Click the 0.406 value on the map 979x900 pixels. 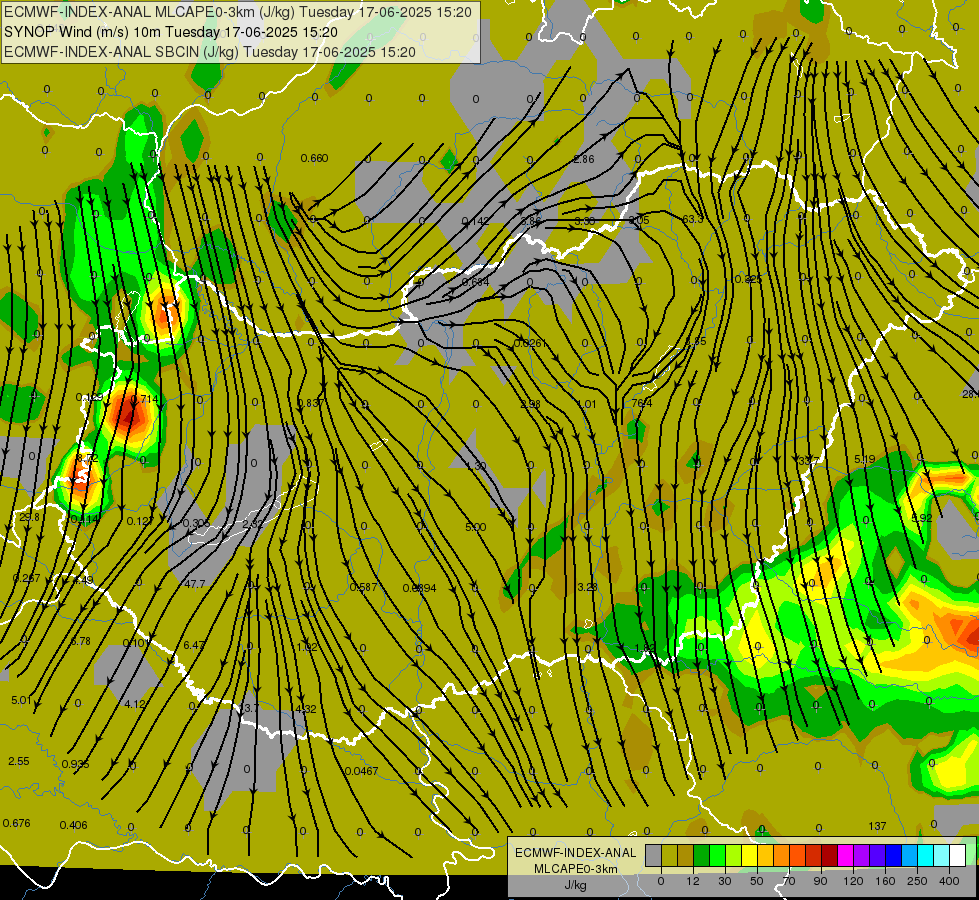tap(73, 825)
